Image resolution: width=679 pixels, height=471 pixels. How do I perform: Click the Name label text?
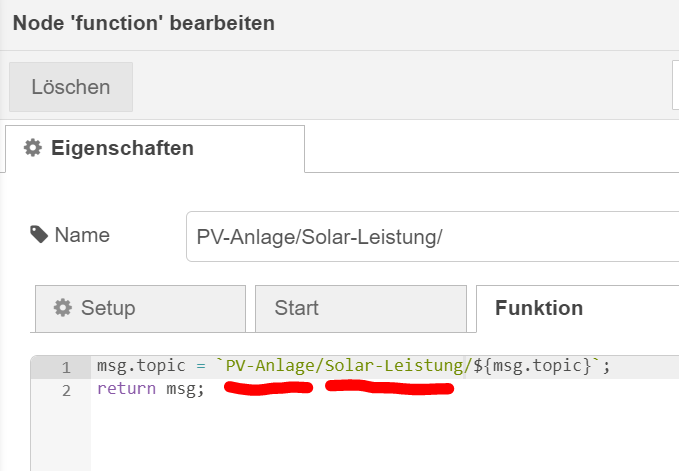click(82, 235)
